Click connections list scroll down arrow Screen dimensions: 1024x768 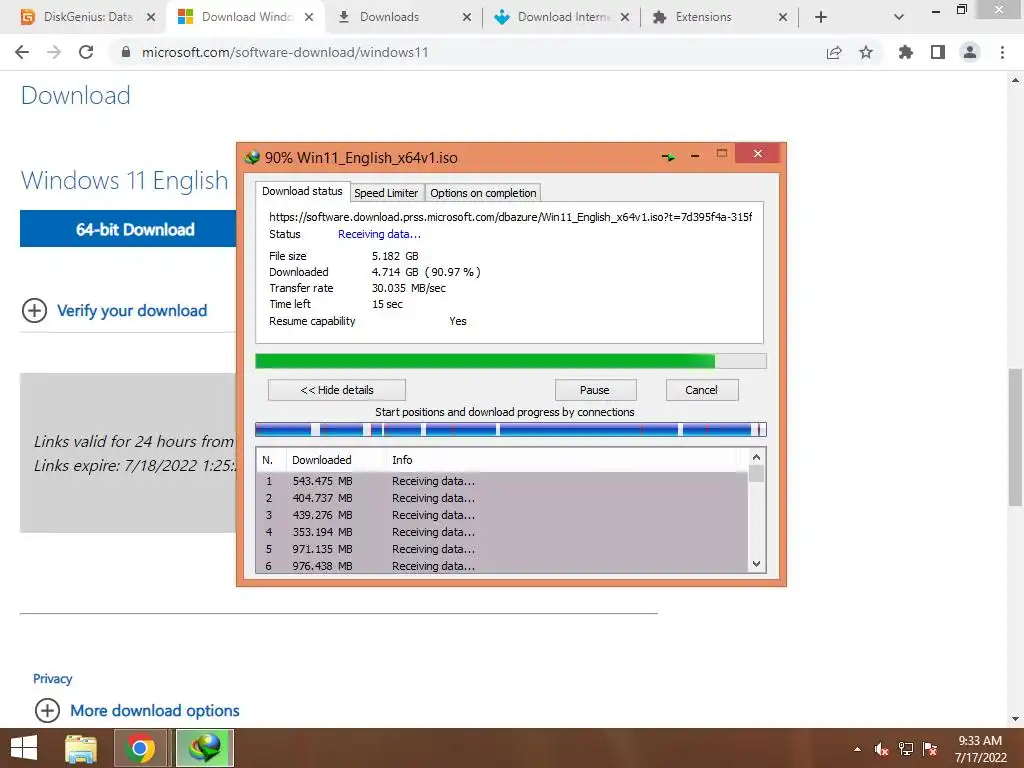coord(756,564)
